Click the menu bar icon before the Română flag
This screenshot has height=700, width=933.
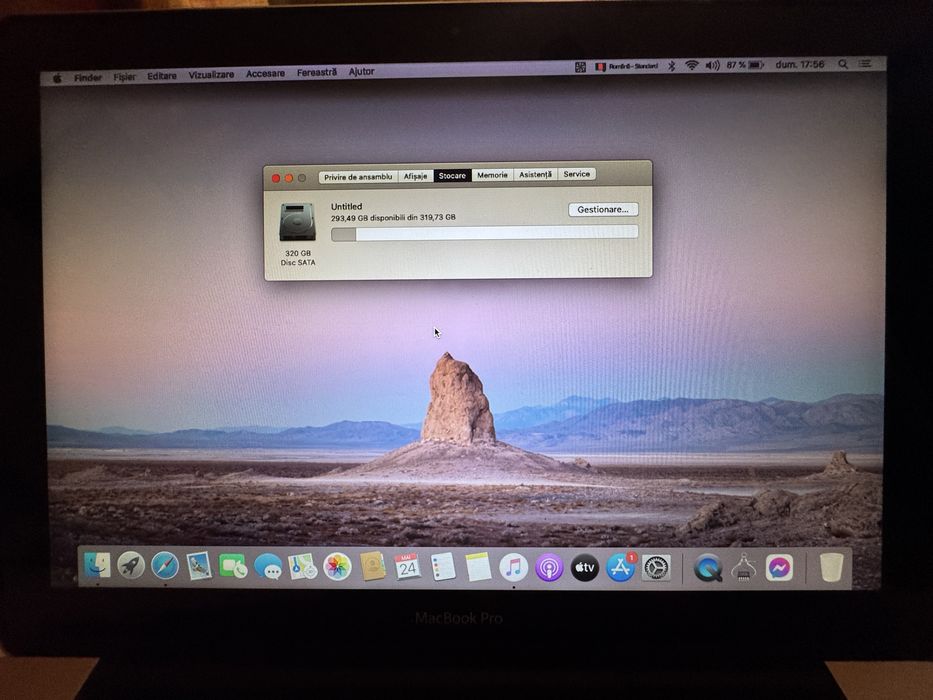(x=580, y=67)
